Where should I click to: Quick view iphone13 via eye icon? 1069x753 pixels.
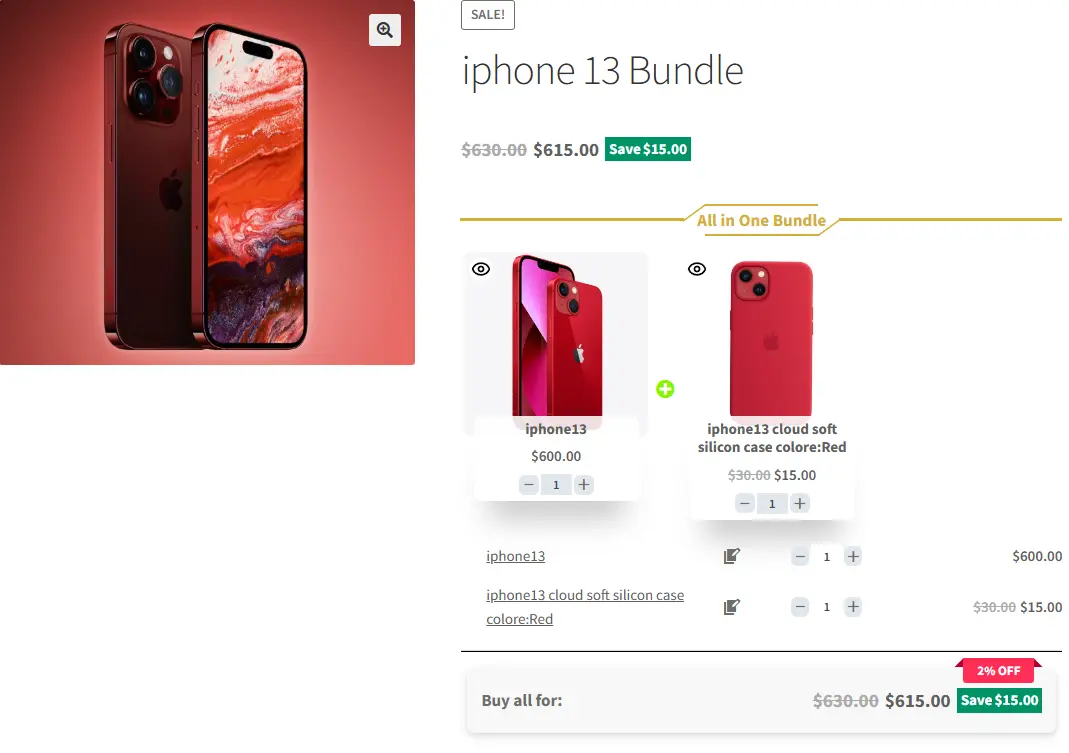click(x=481, y=269)
